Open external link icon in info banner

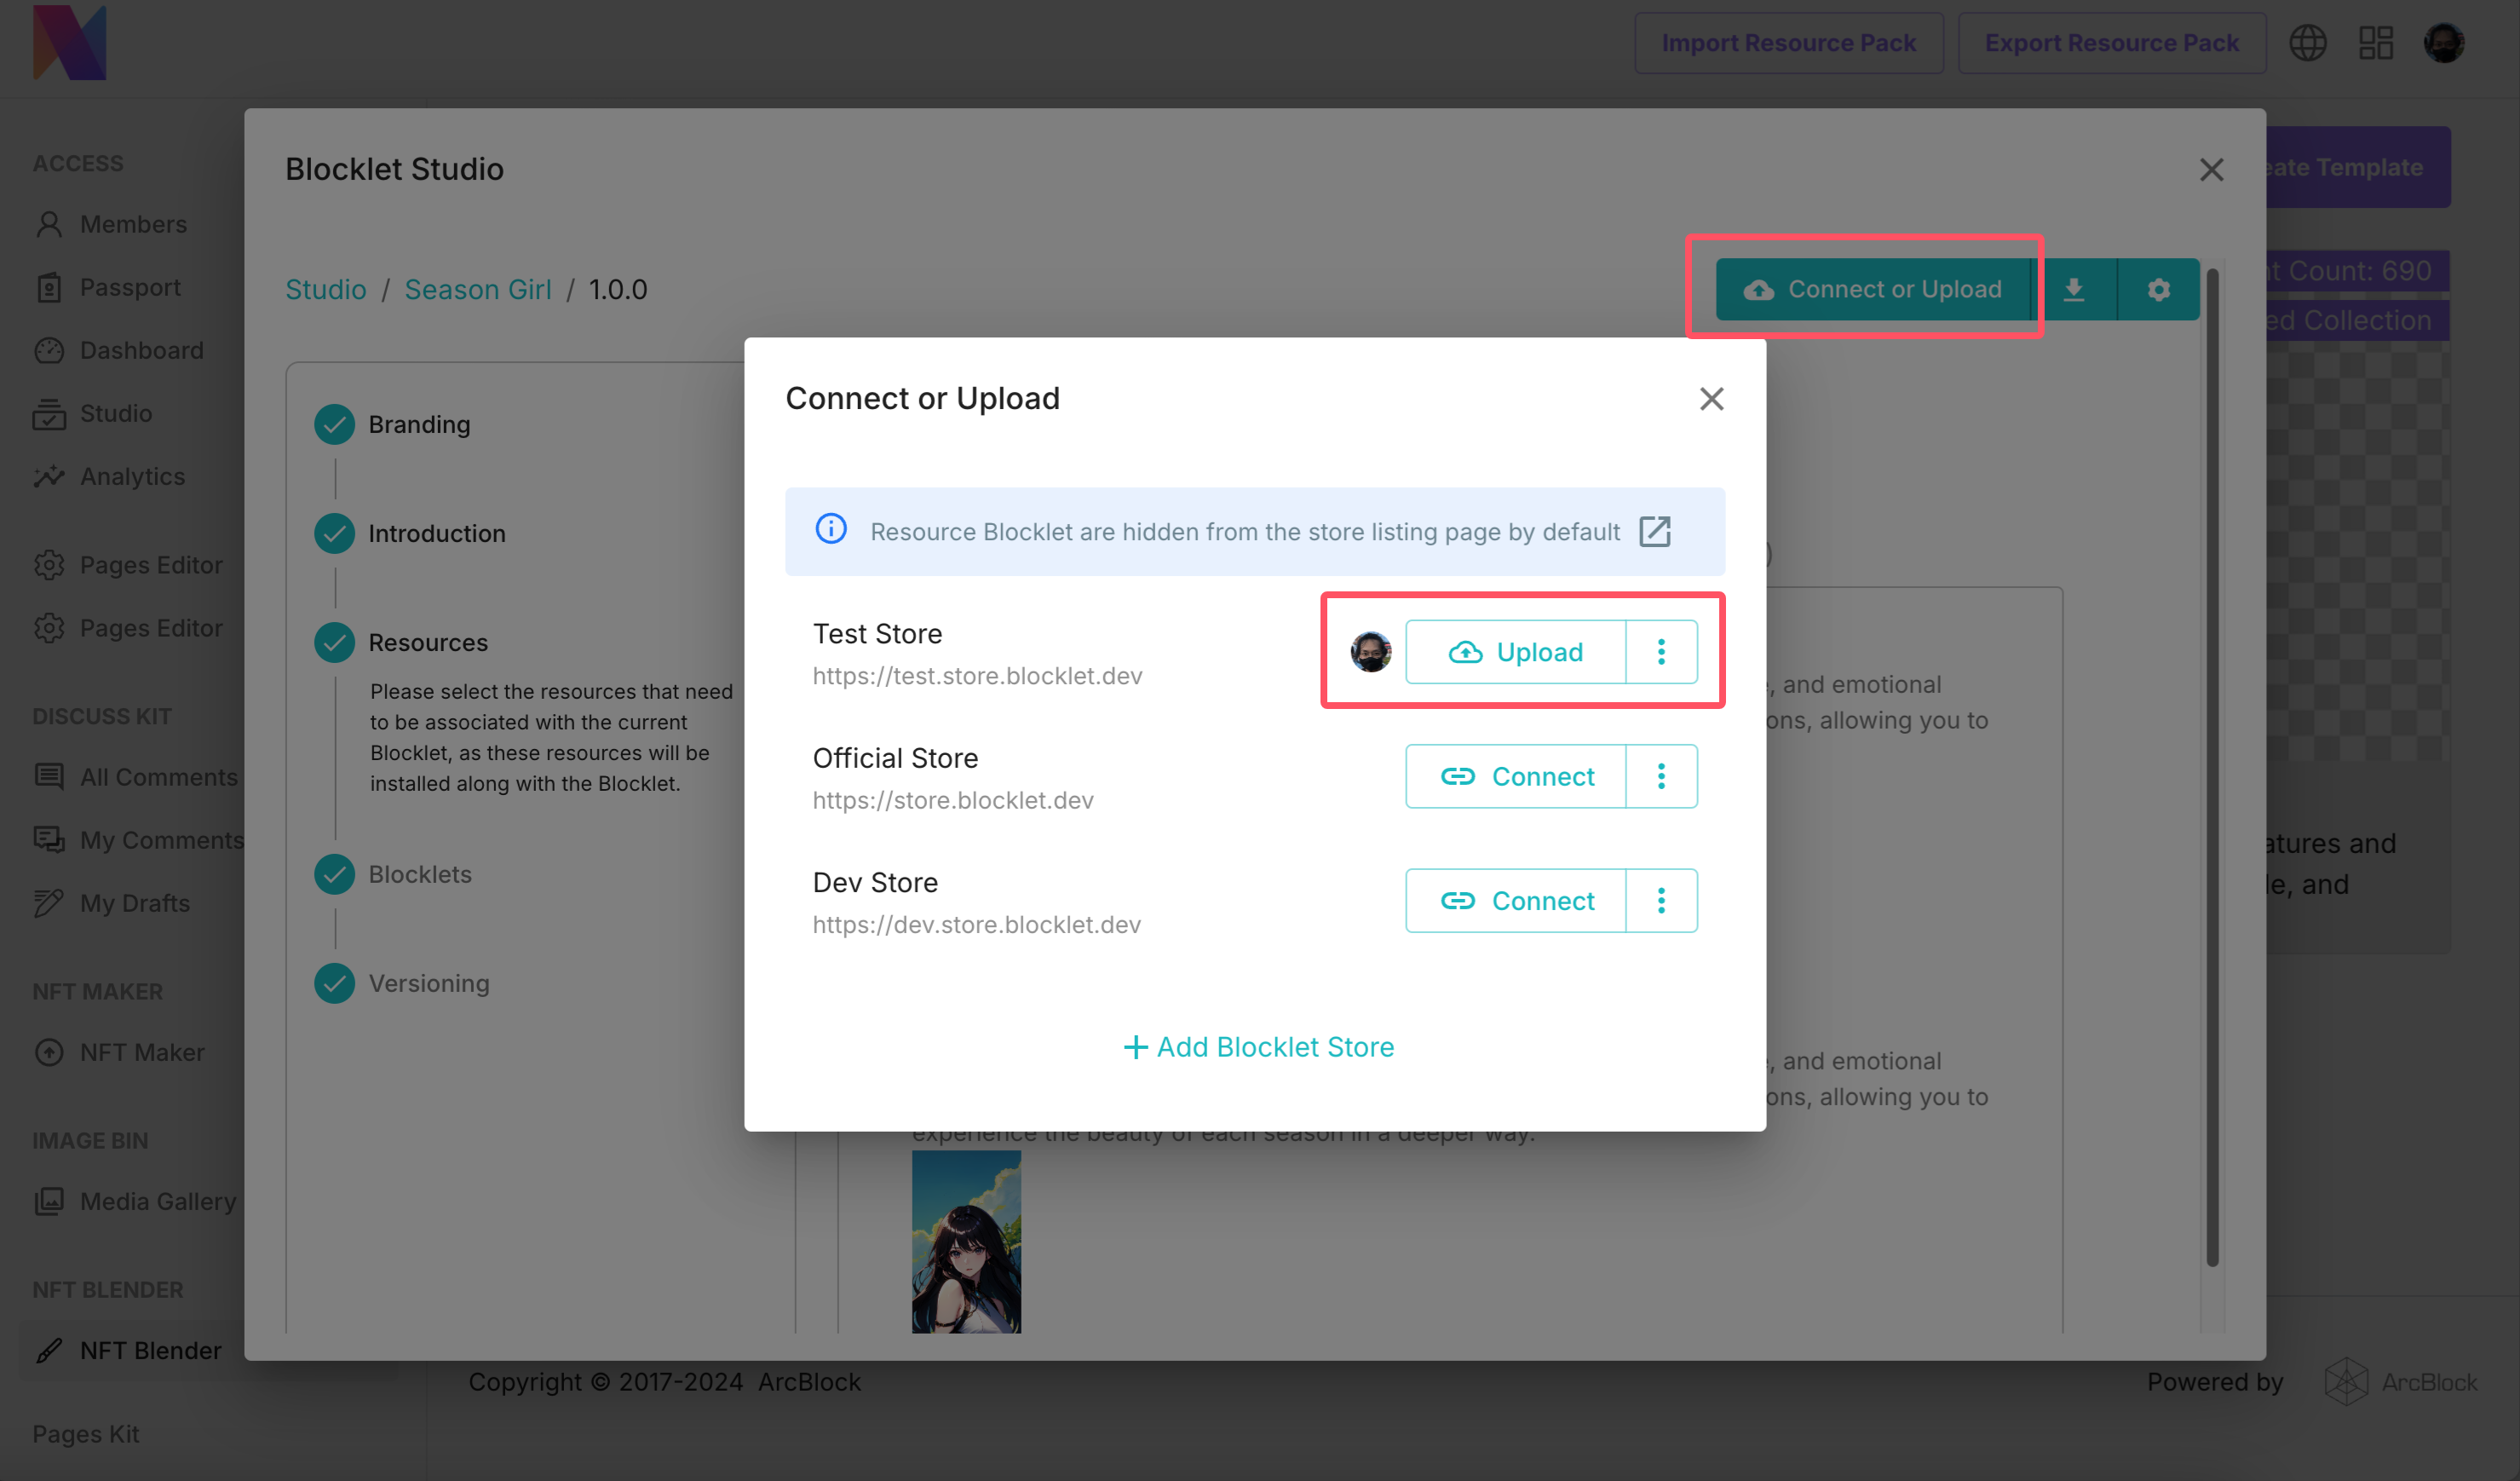(1654, 531)
